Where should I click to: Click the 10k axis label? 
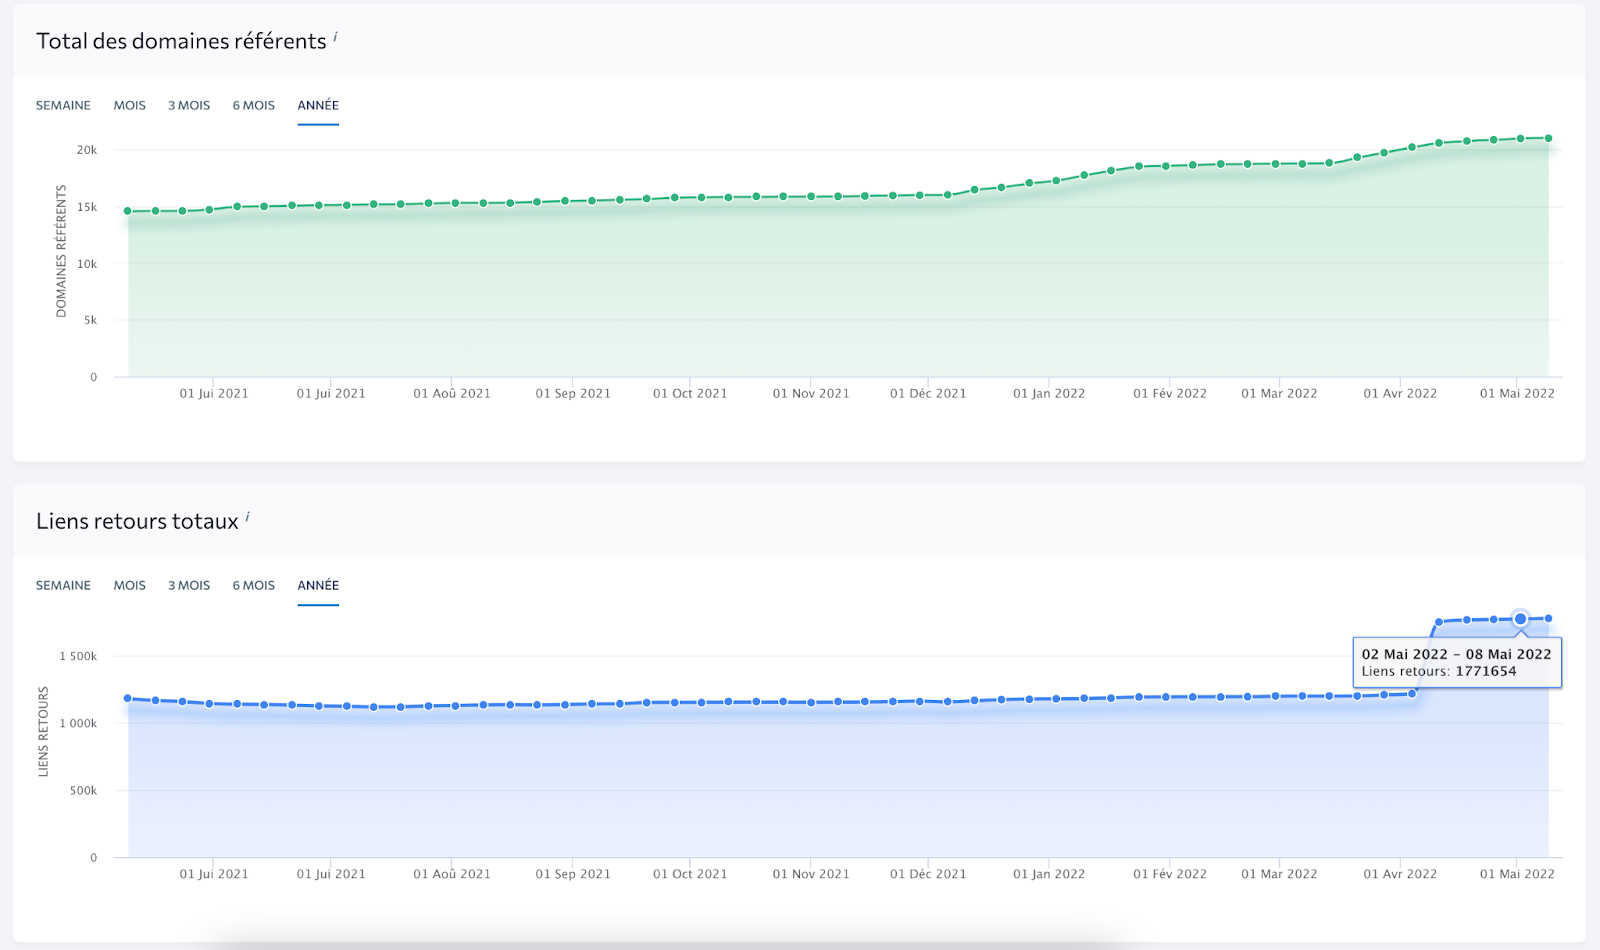[87, 264]
